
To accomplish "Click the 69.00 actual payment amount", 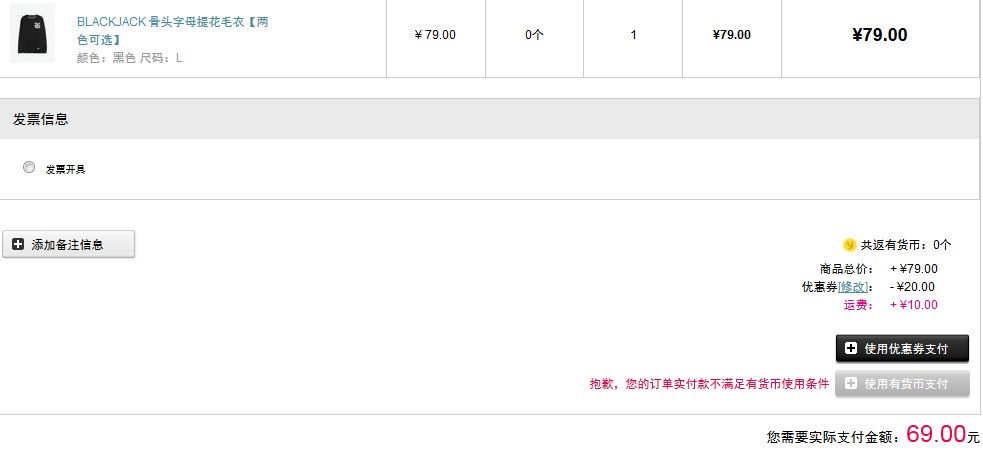I will 936,433.
